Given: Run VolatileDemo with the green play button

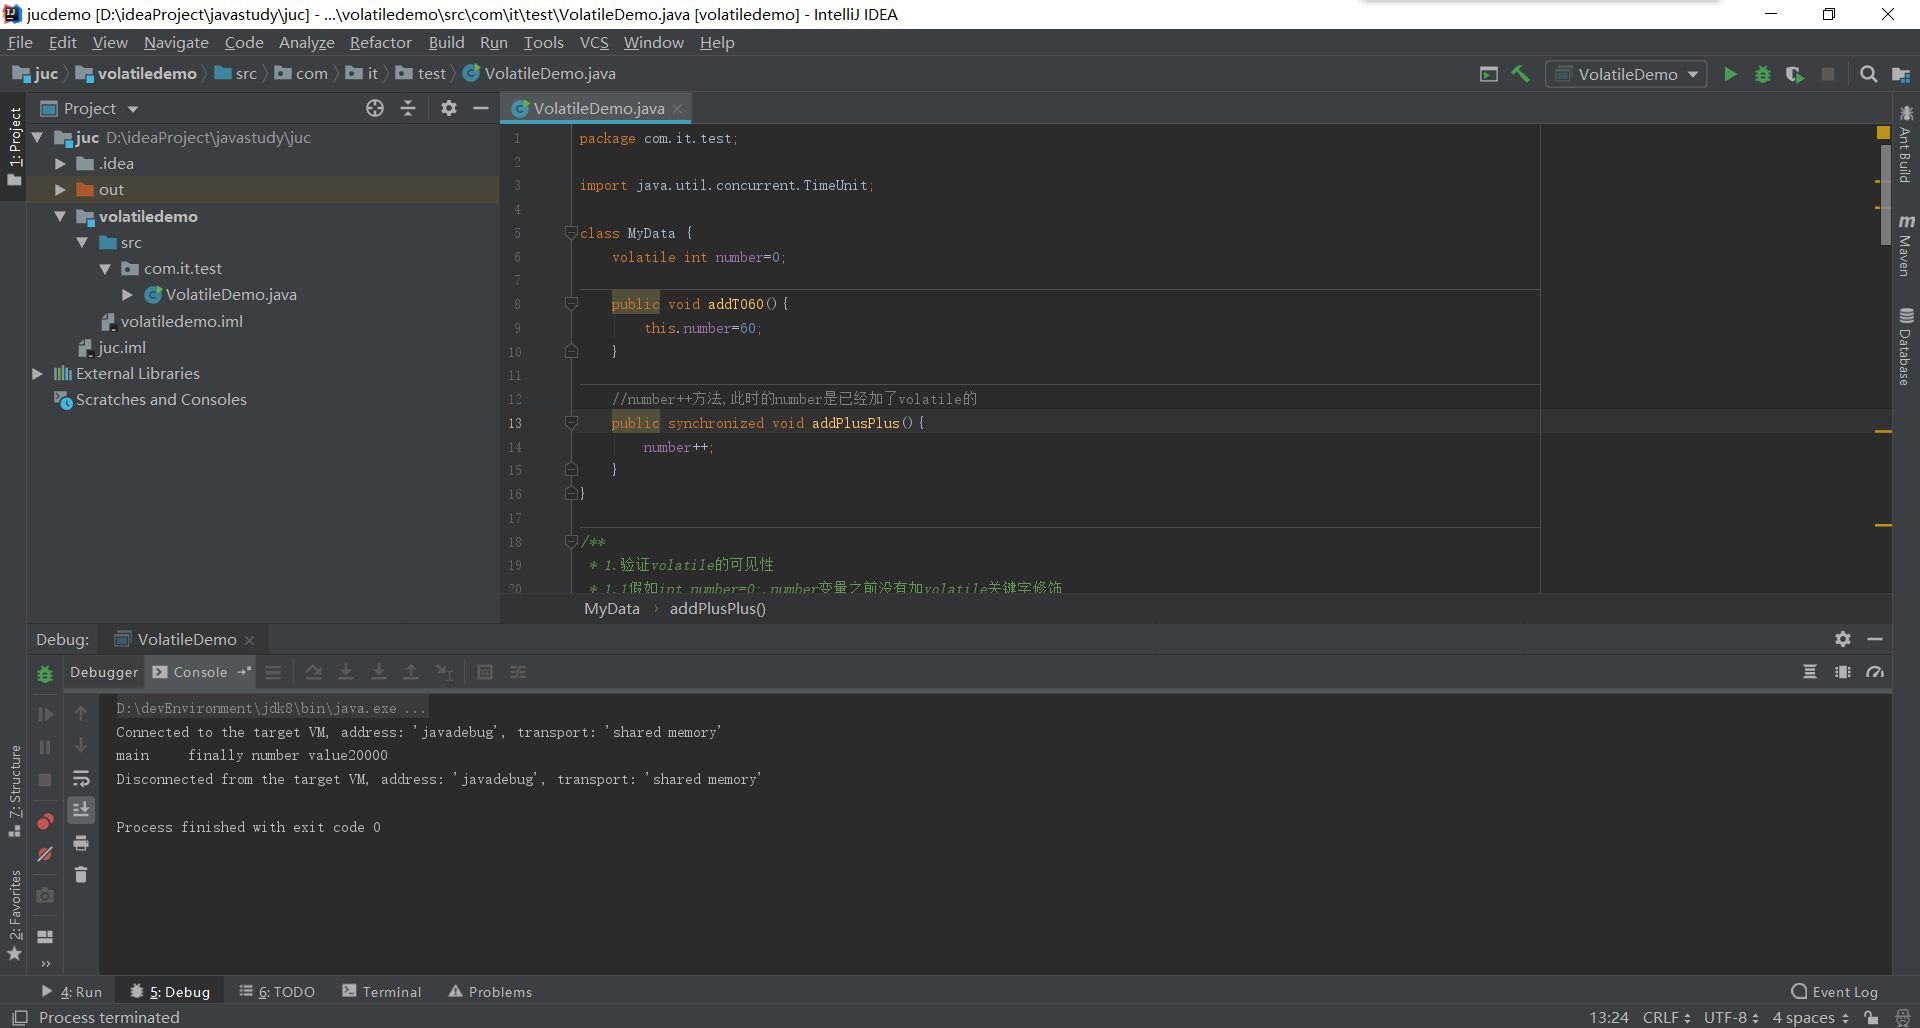Looking at the screenshot, I should (1730, 74).
